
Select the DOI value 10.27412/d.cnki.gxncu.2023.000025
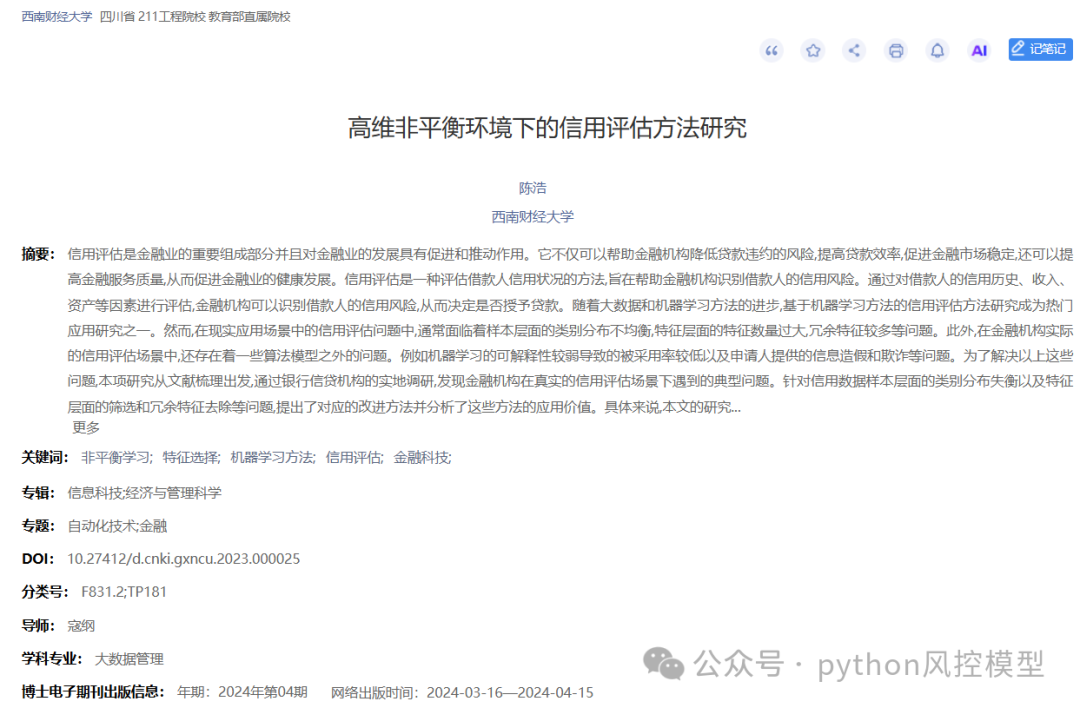point(183,559)
